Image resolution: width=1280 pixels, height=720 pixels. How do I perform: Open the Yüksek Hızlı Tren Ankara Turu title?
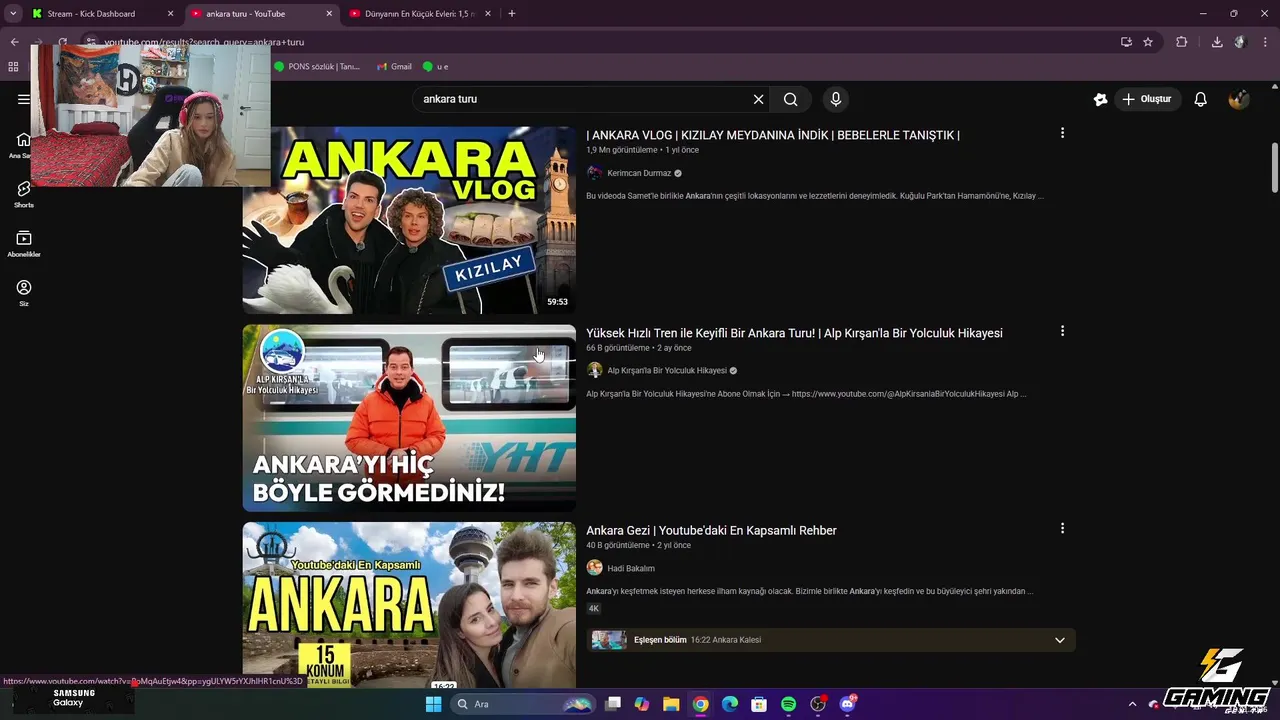point(794,333)
